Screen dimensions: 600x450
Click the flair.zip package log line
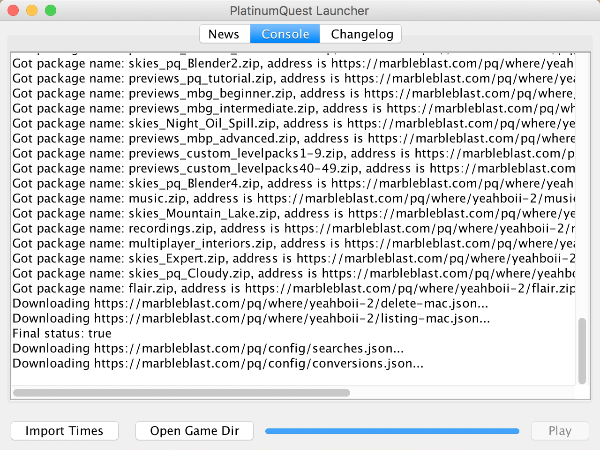pos(250,290)
